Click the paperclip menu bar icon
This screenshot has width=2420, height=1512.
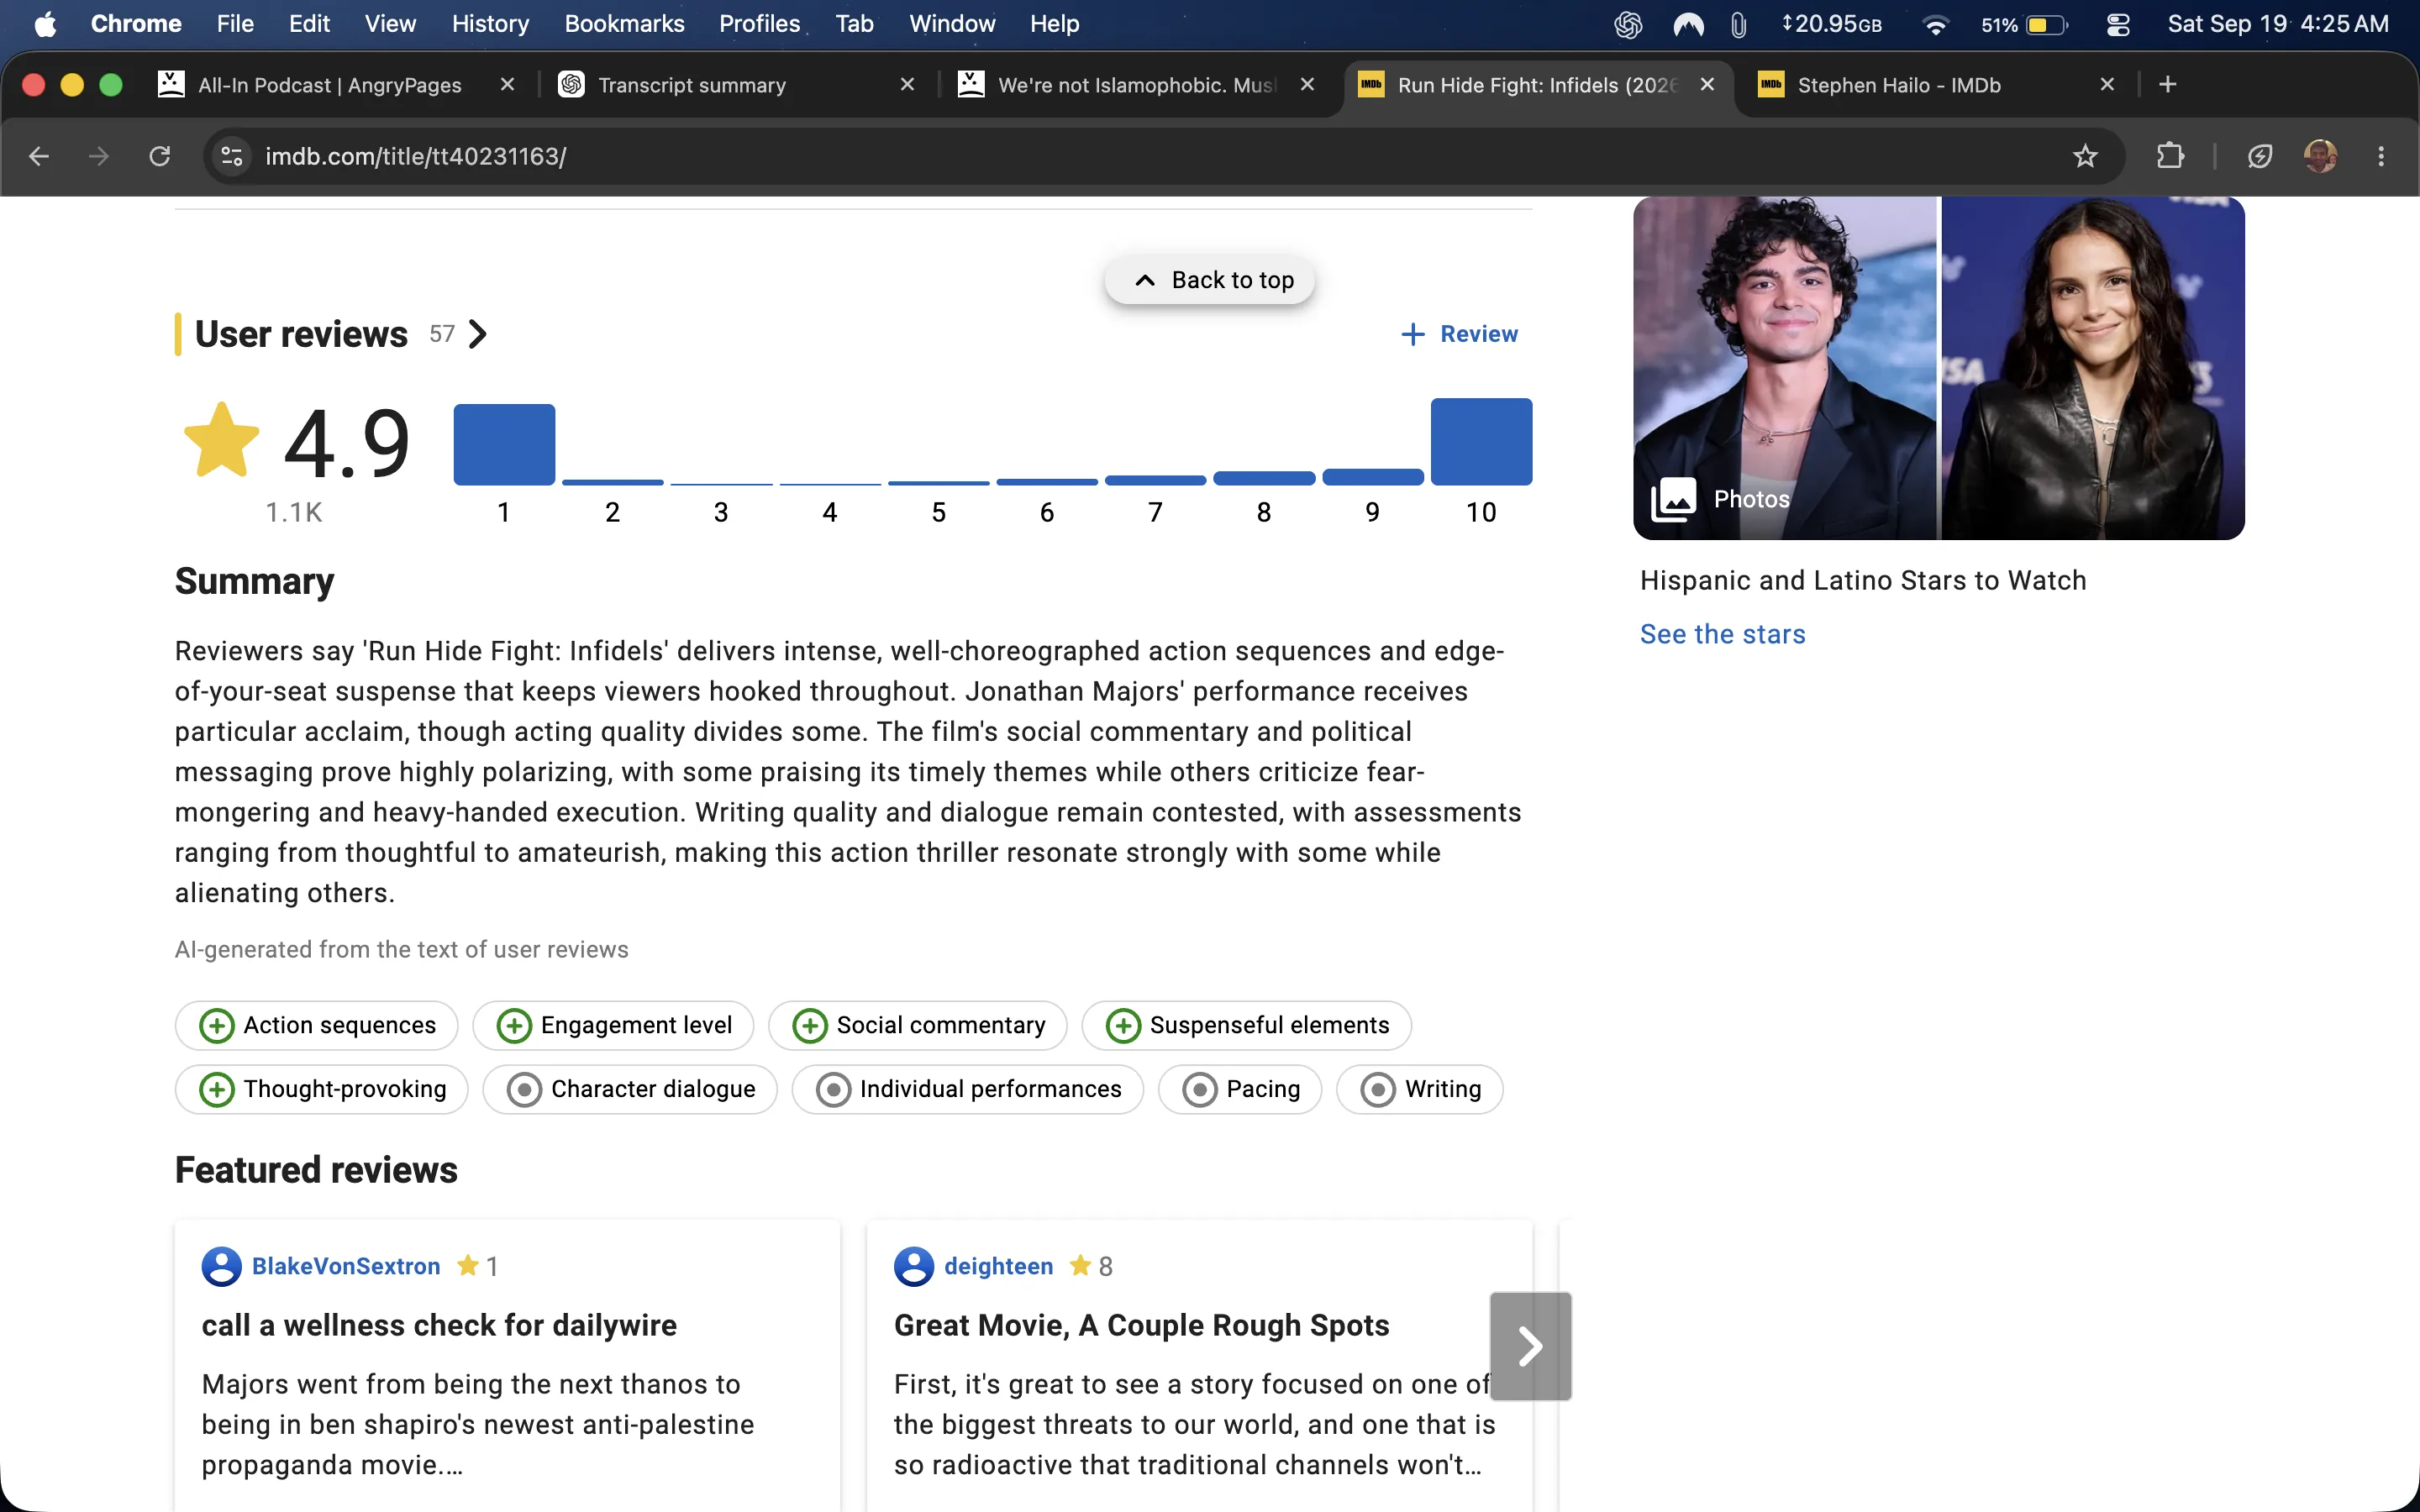point(1739,24)
